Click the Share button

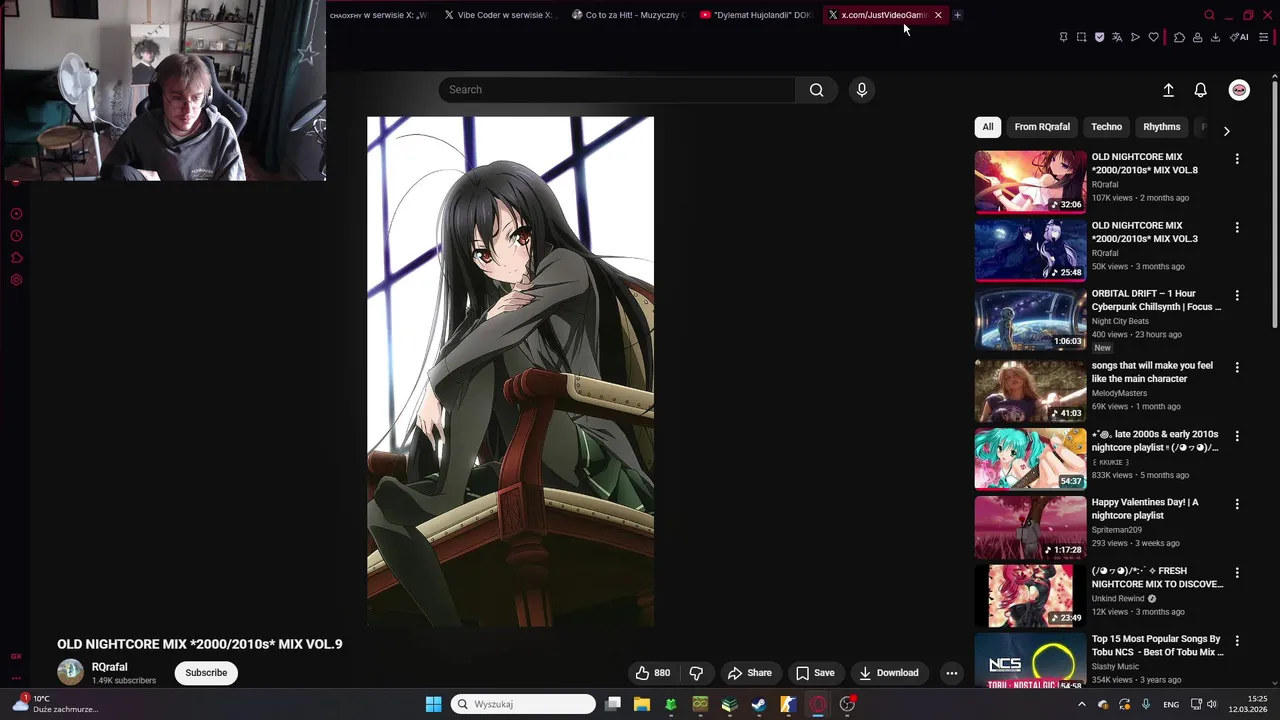click(750, 673)
